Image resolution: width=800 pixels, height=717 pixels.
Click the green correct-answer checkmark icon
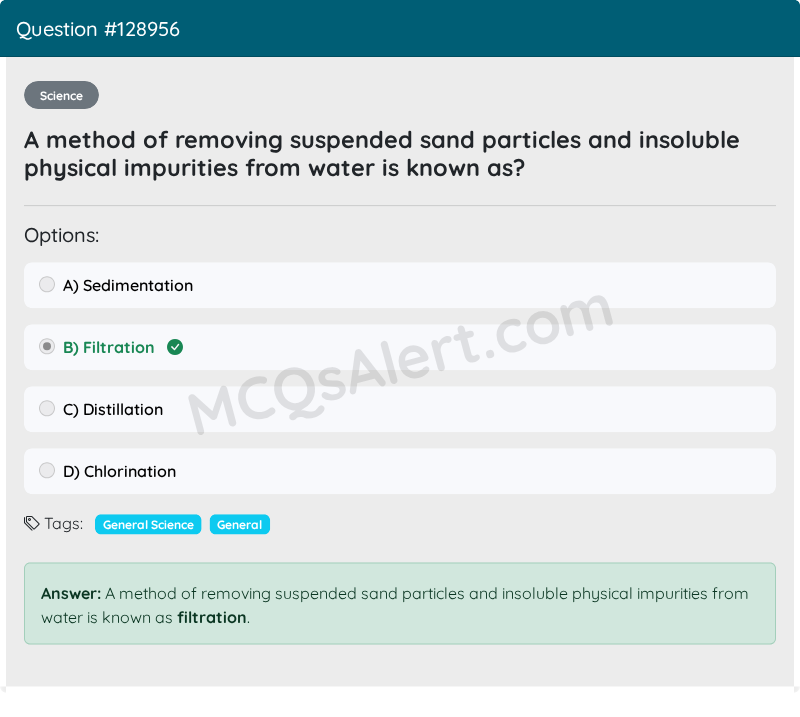(175, 347)
